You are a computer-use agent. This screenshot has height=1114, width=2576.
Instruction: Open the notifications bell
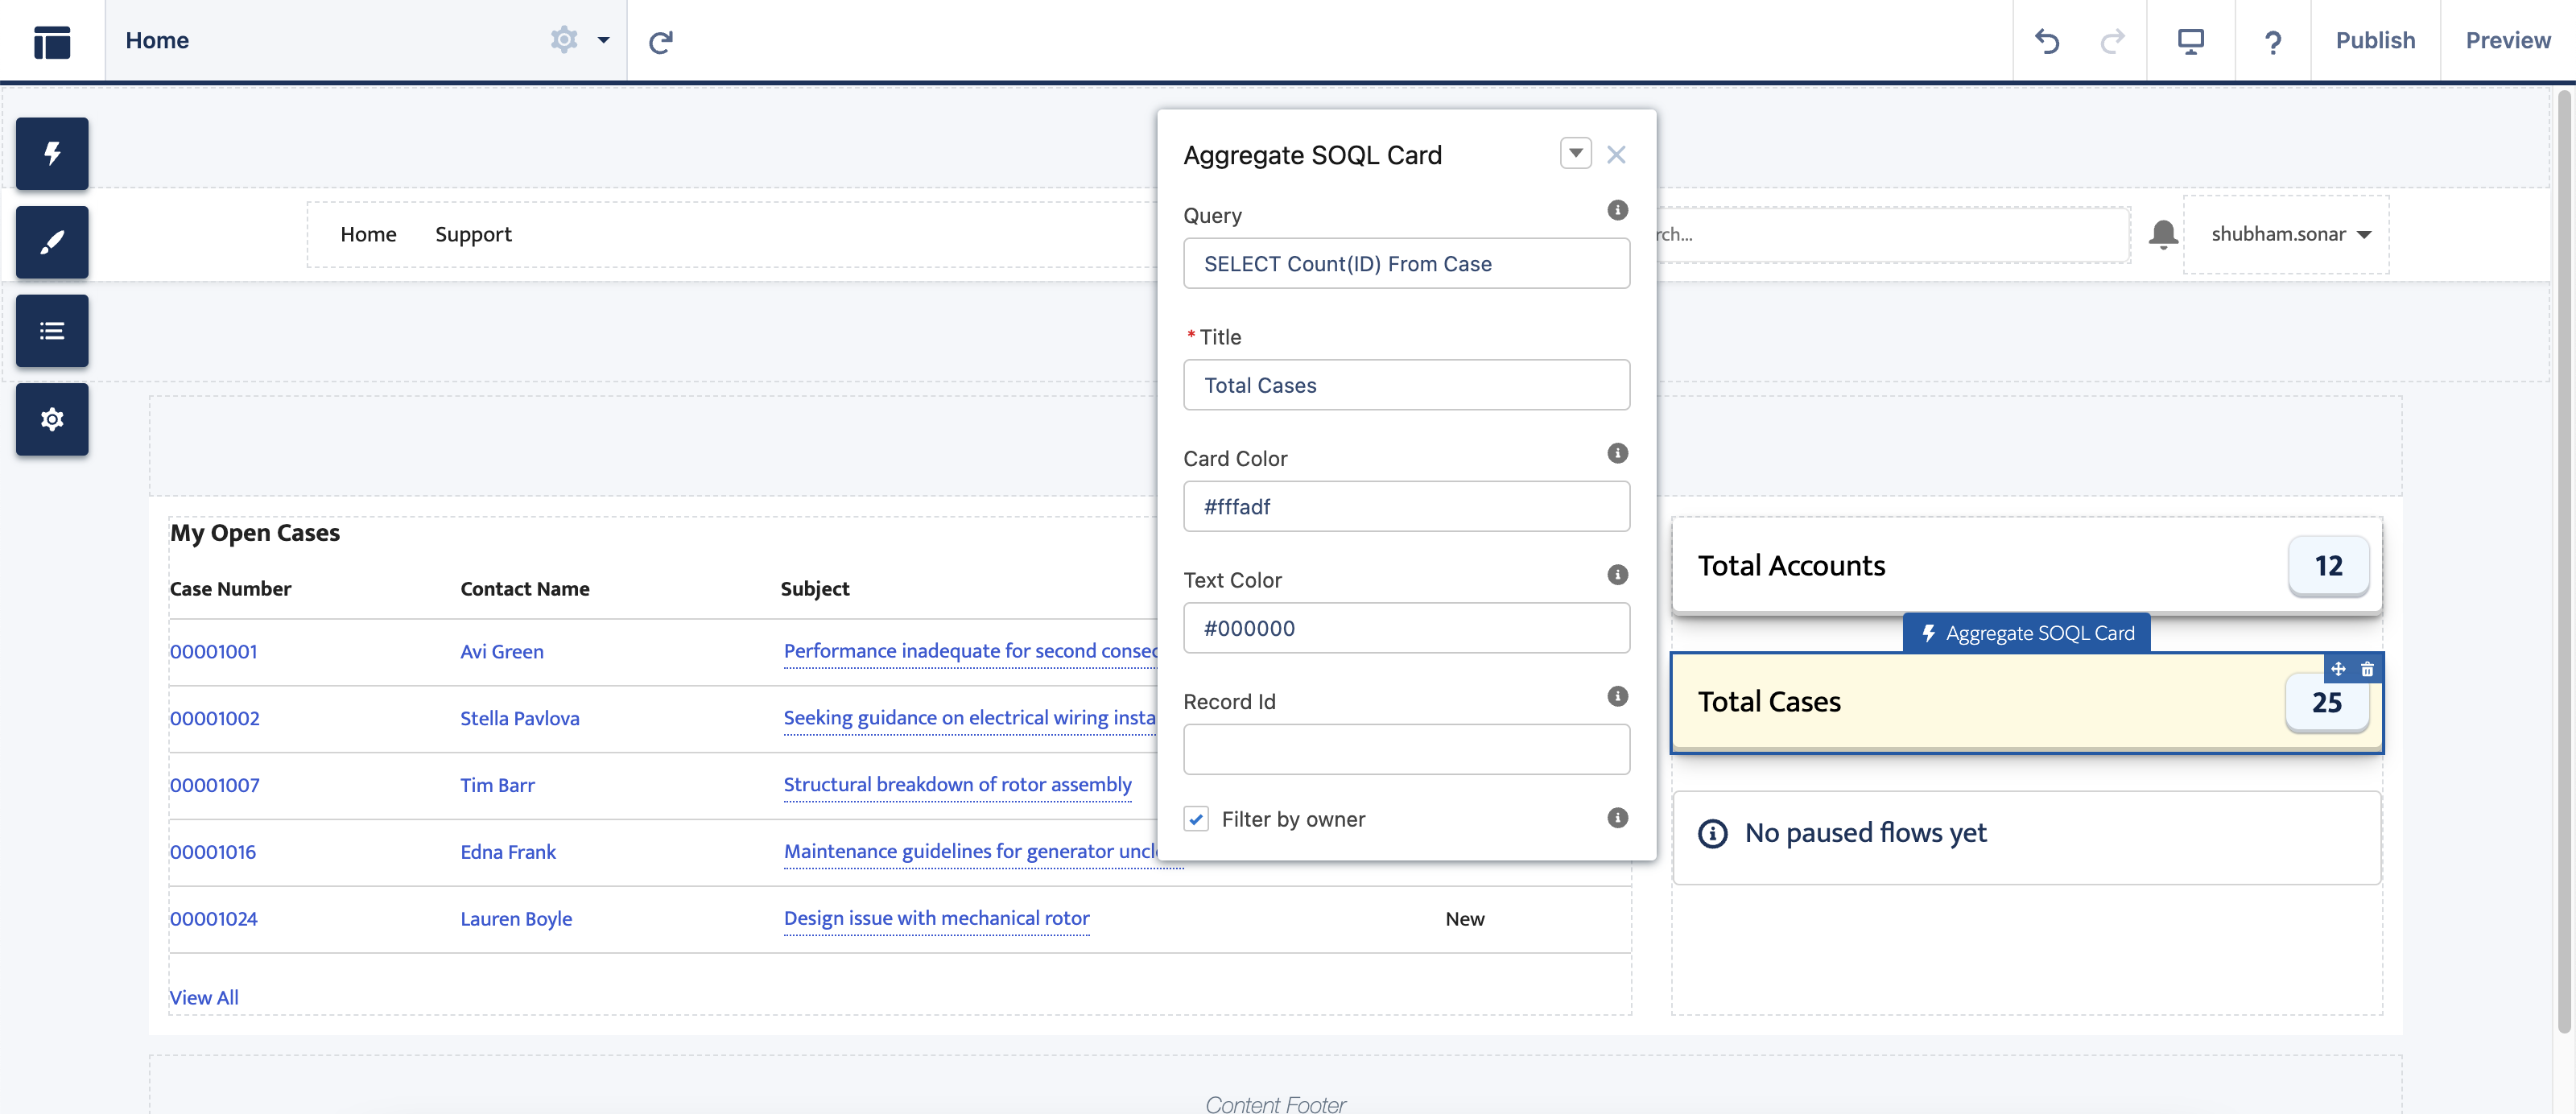[x=2162, y=234]
